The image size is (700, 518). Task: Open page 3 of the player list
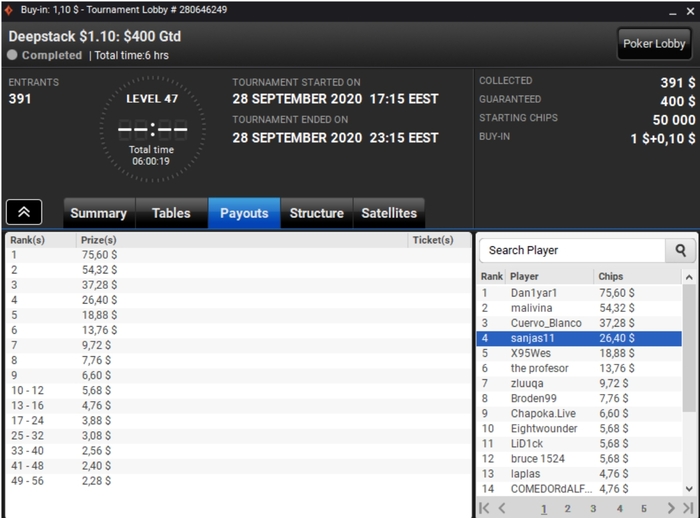click(593, 509)
